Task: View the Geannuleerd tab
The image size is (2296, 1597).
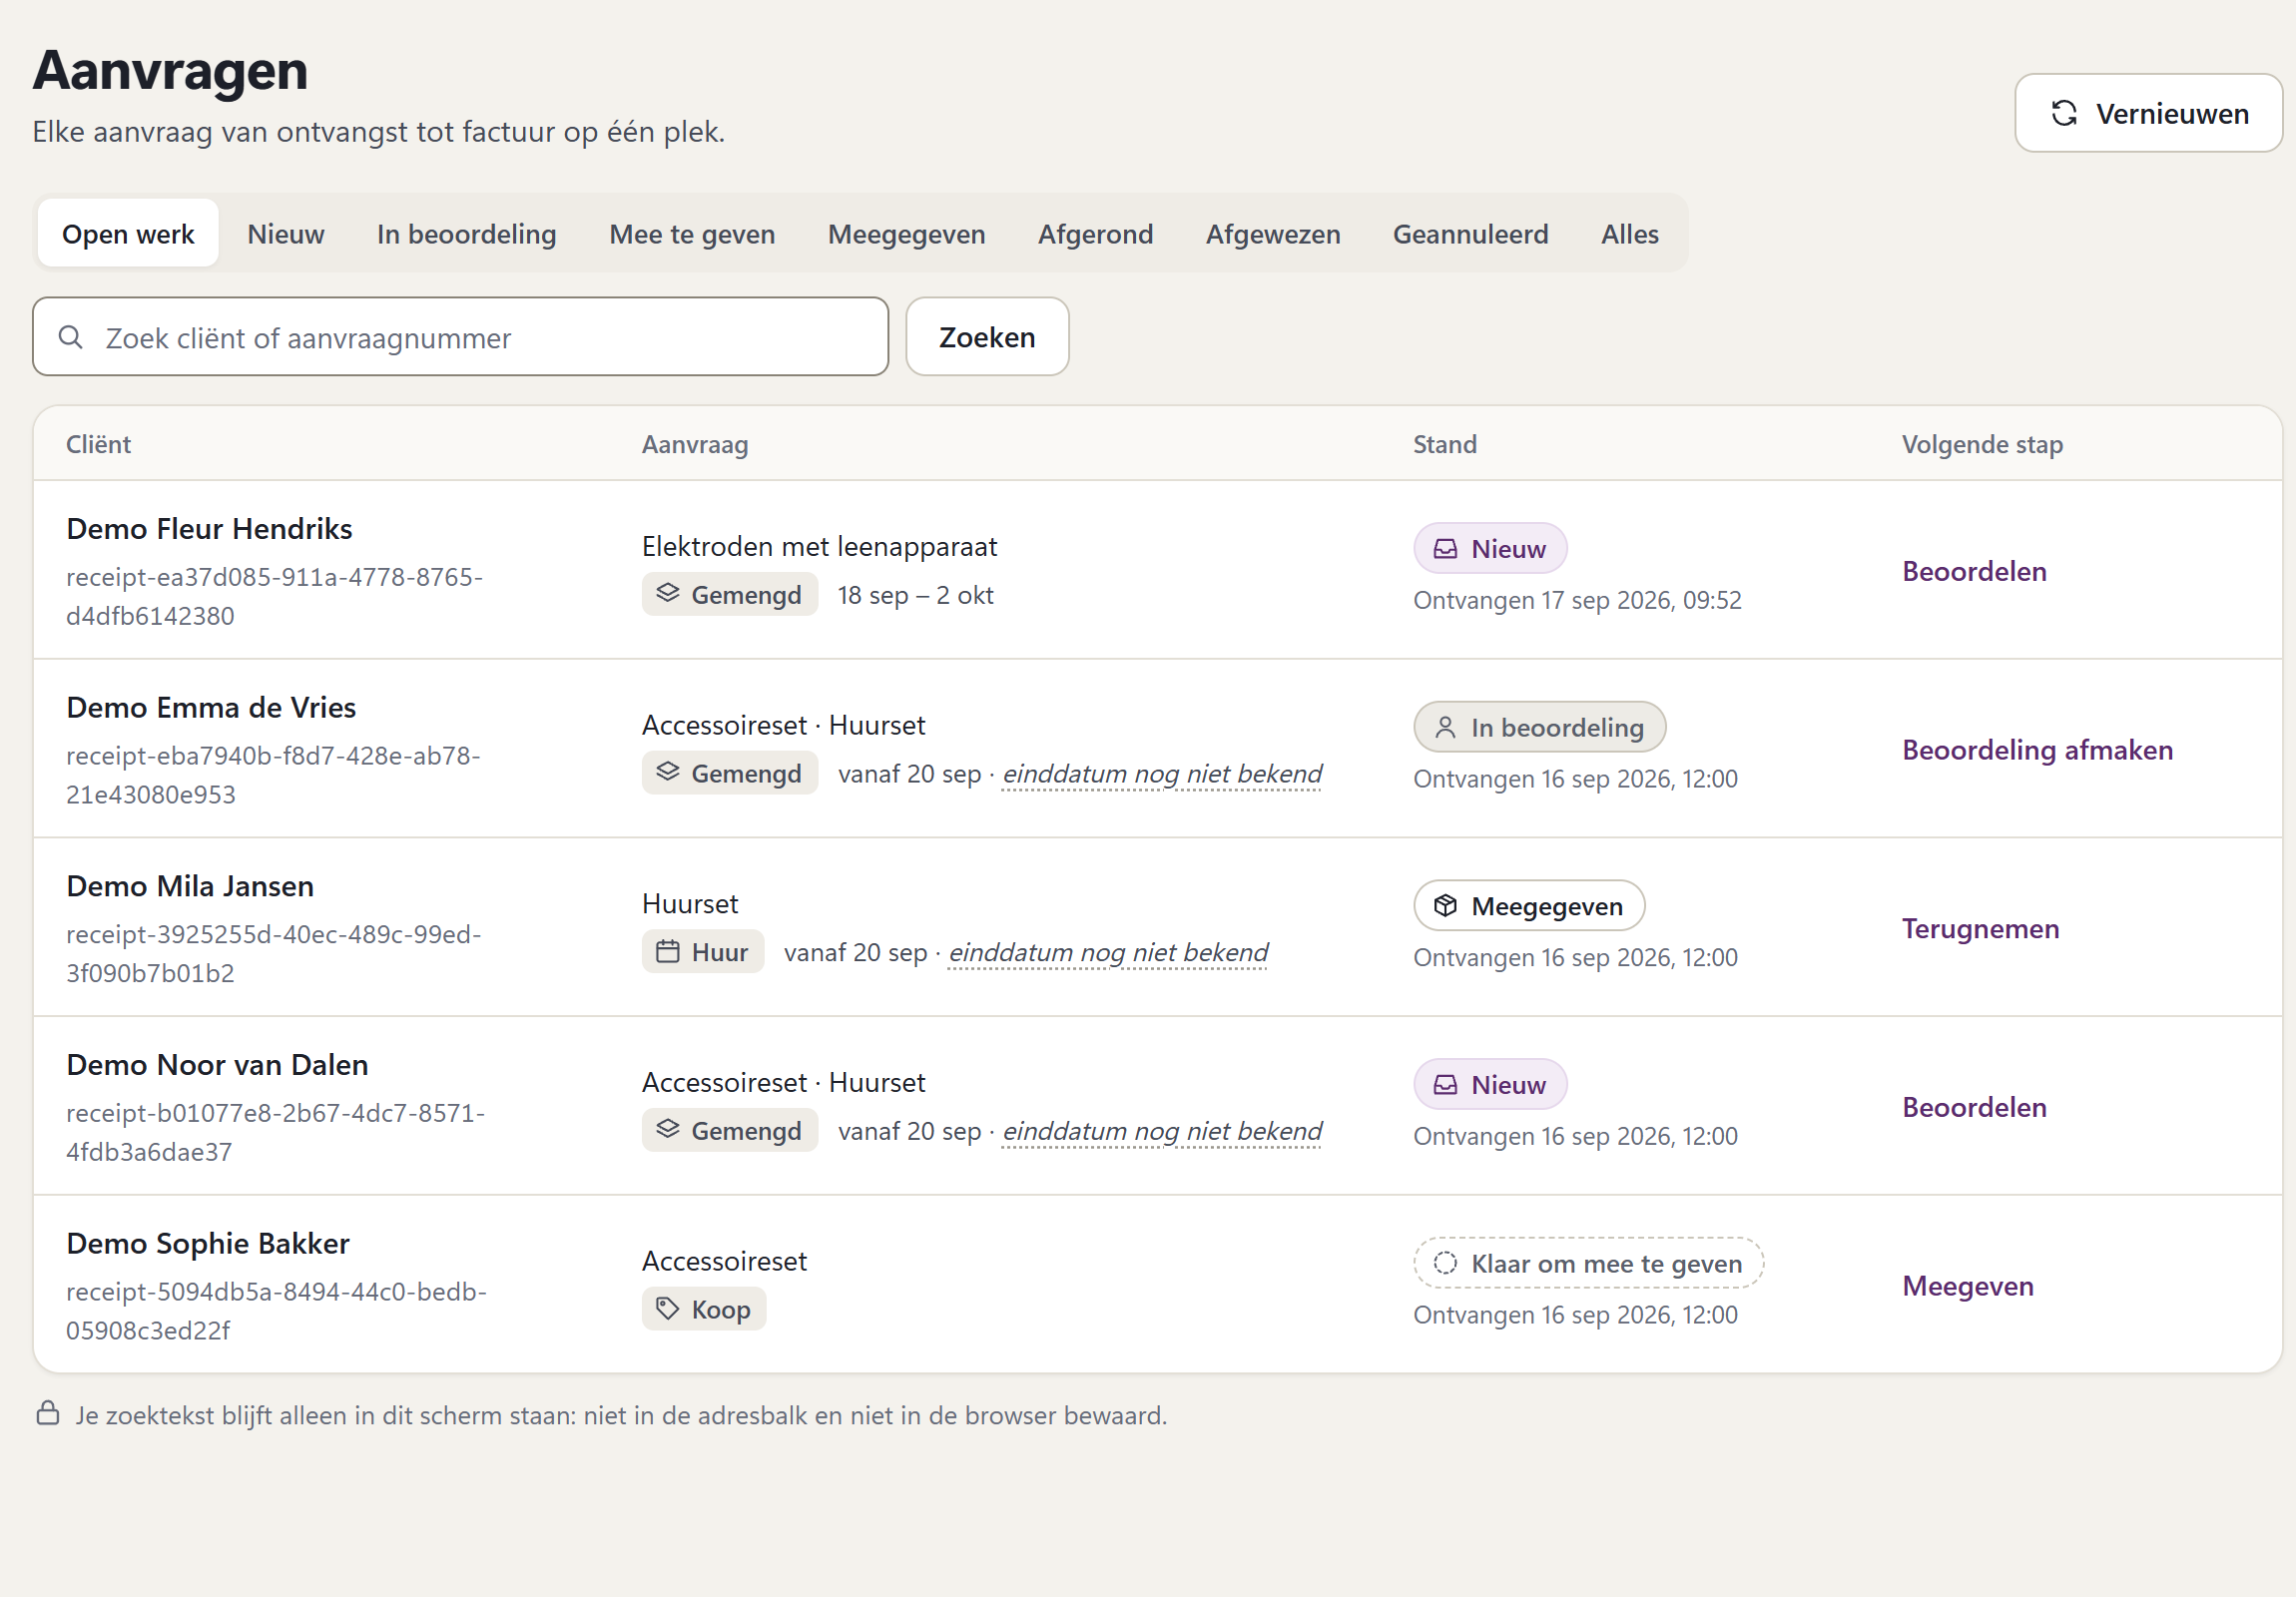Action: point(1470,233)
